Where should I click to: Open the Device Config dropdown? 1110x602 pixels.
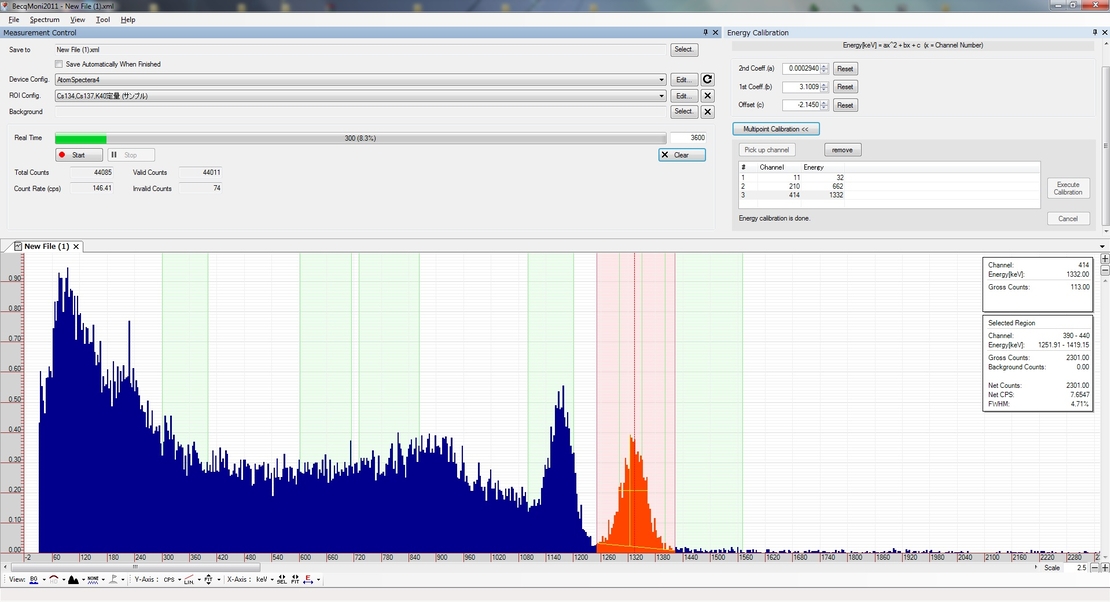click(661, 80)
